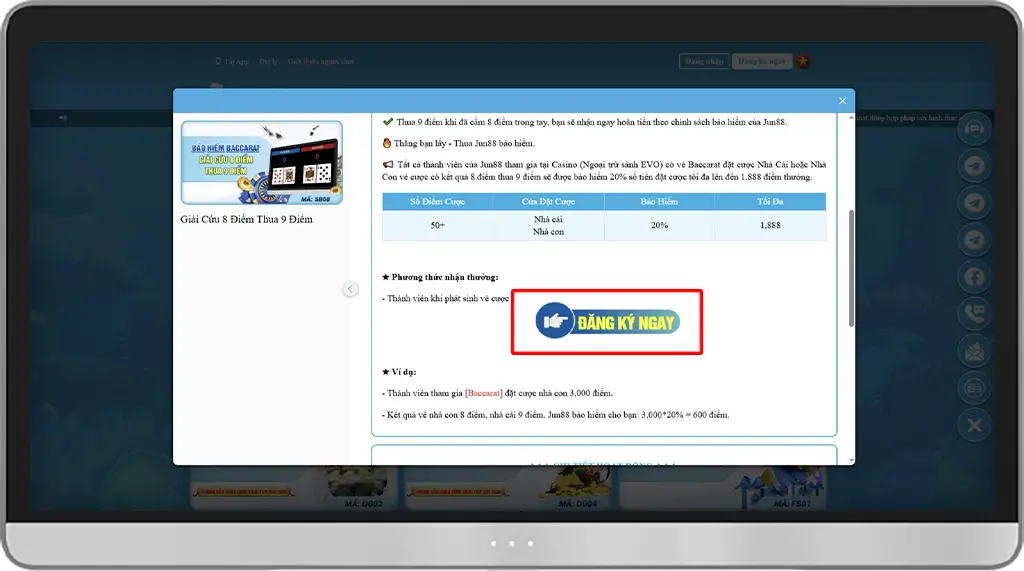
Task: Click the red Baccarat link in the example
Action: (x=484, y=393)
